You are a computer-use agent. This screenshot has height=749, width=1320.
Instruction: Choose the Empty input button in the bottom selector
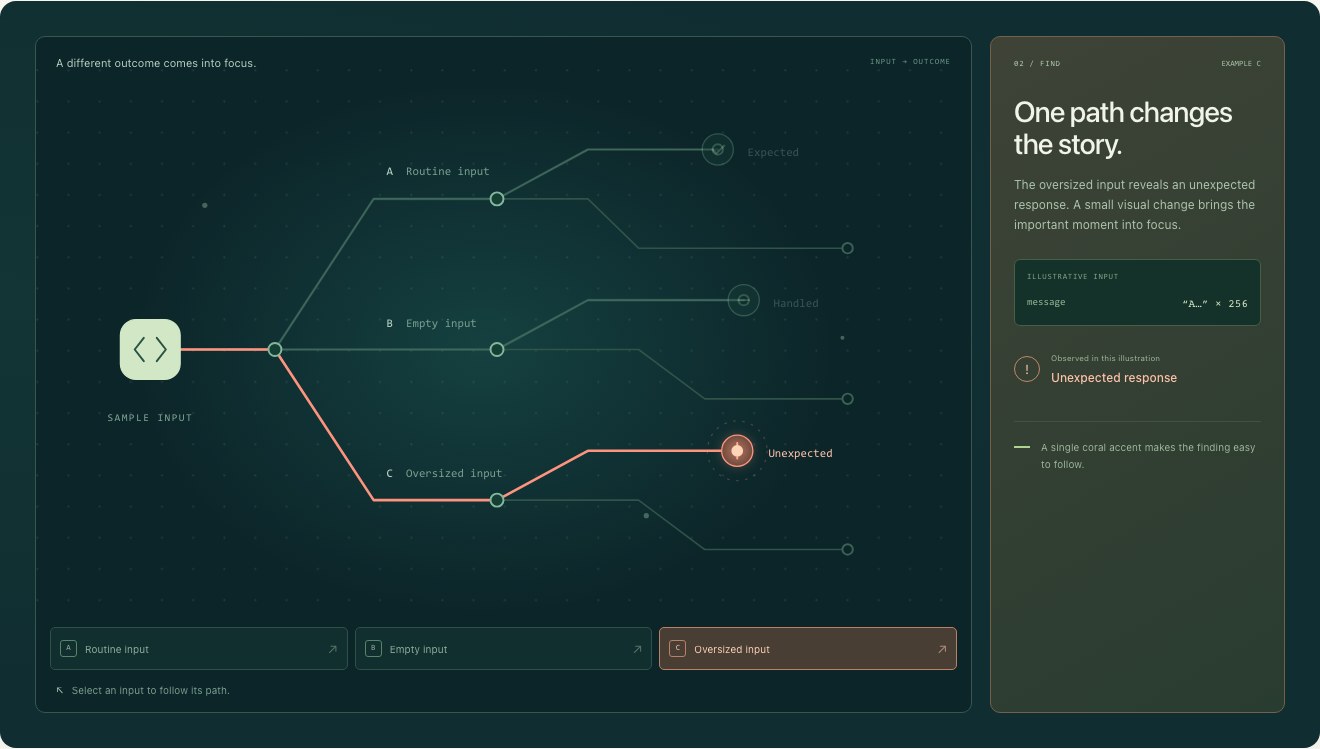503,648
